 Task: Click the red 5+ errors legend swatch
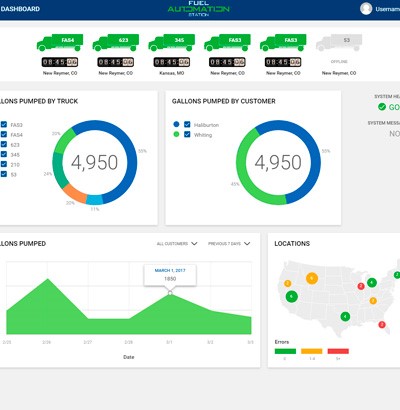pyautogui.click(x=338, y=351)
